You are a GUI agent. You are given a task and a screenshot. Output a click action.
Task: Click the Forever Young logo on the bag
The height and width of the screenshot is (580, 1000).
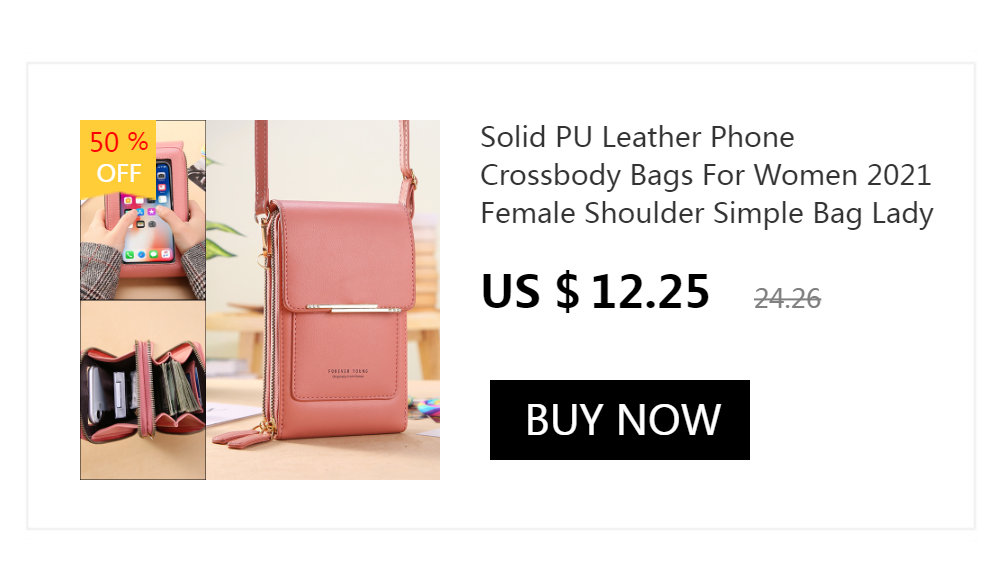348,373
